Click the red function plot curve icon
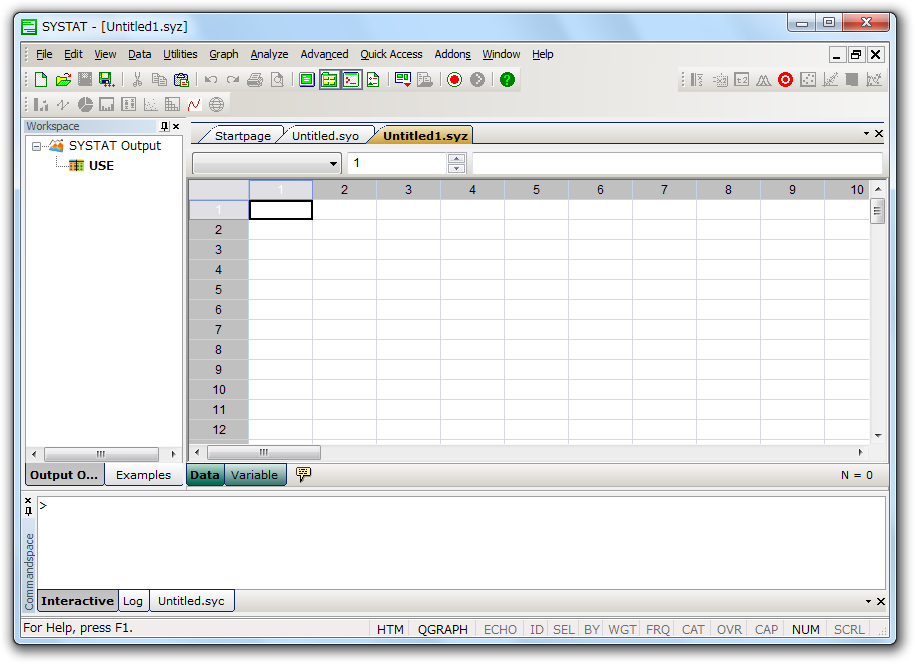Screen dimensions: 915x664 tap(194, 104)
